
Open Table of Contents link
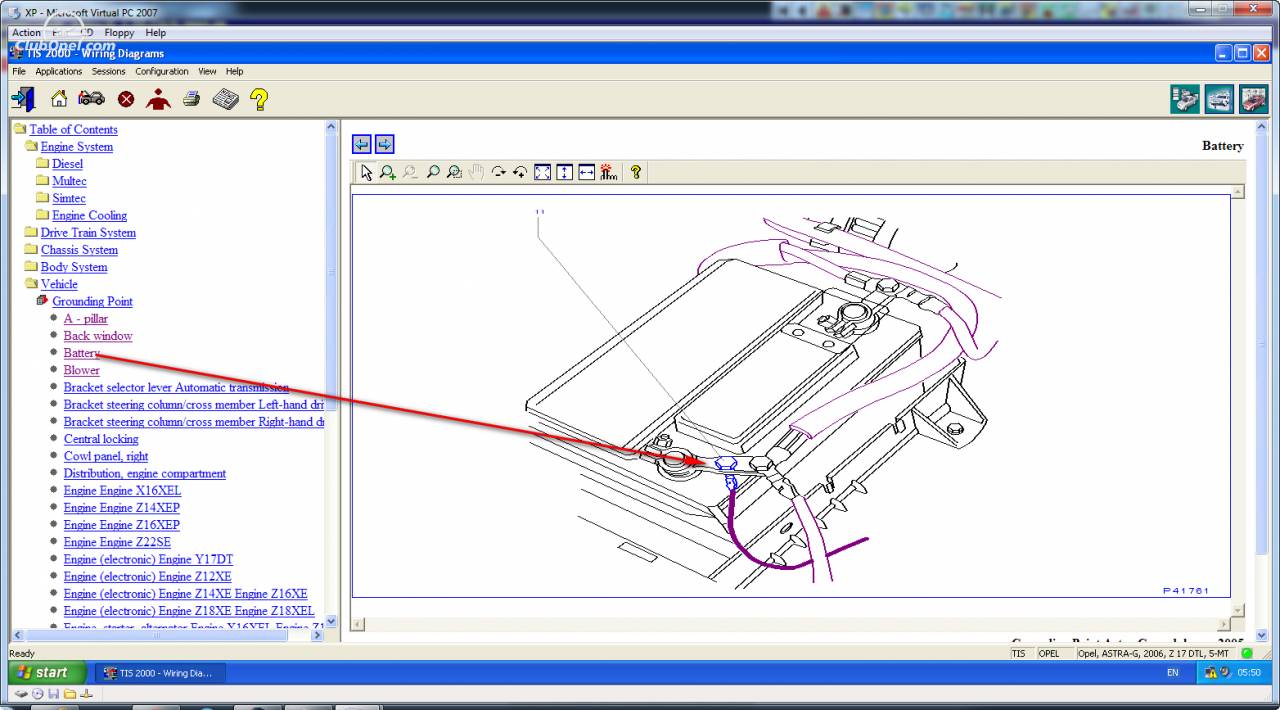coord(73,129)
